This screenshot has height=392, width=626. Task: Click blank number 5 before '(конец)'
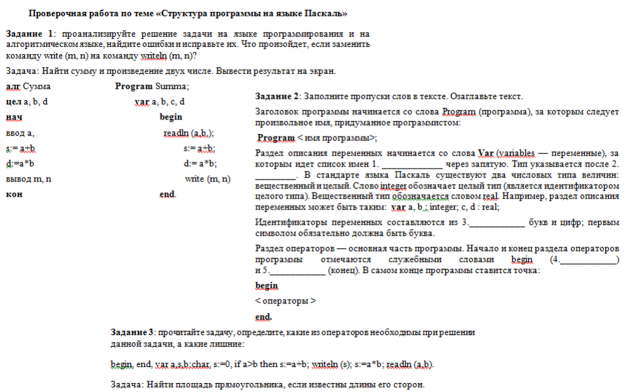click(x=297, y=271)
